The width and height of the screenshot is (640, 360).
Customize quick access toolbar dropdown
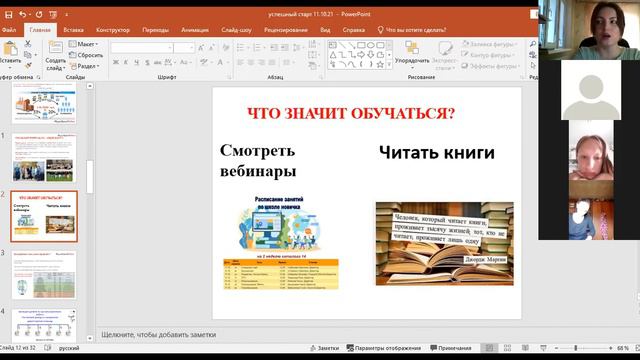point(66,15)
